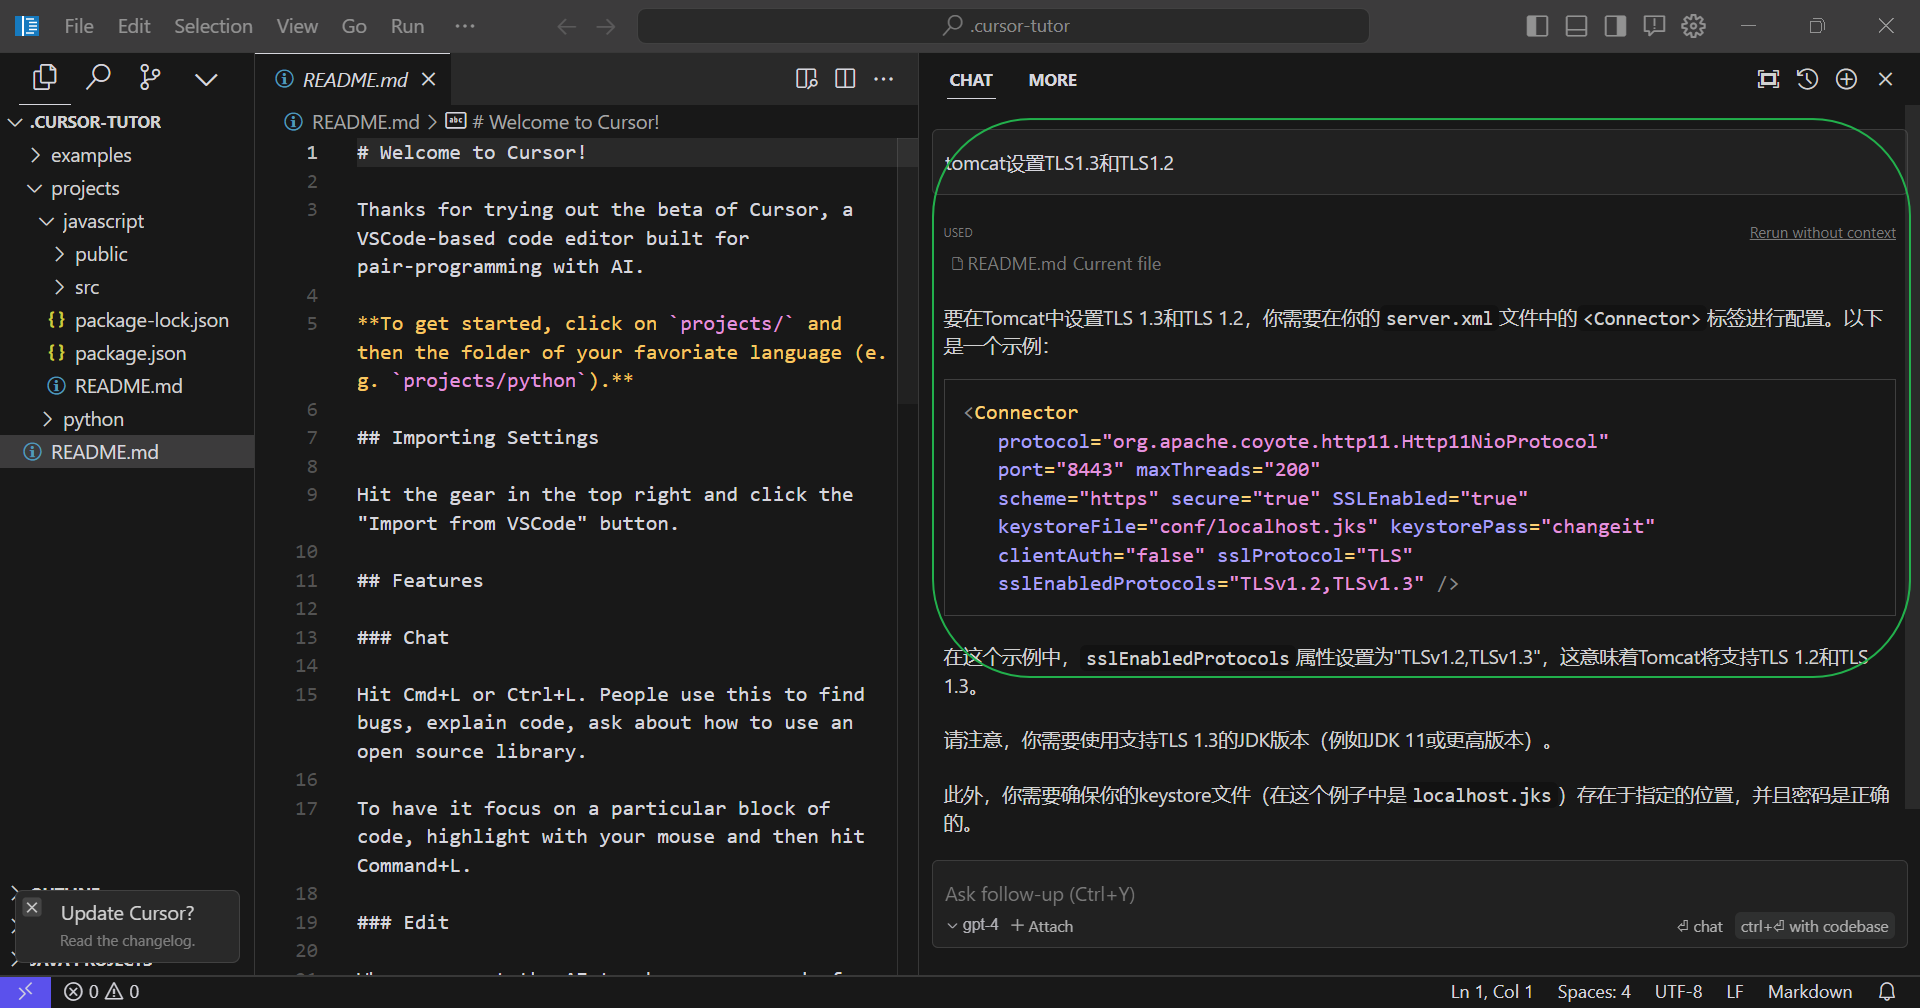Click the Cursor app logo icon
Image resolution: width=1920 pixels, height=1008 pixels.
pos(27,26)
